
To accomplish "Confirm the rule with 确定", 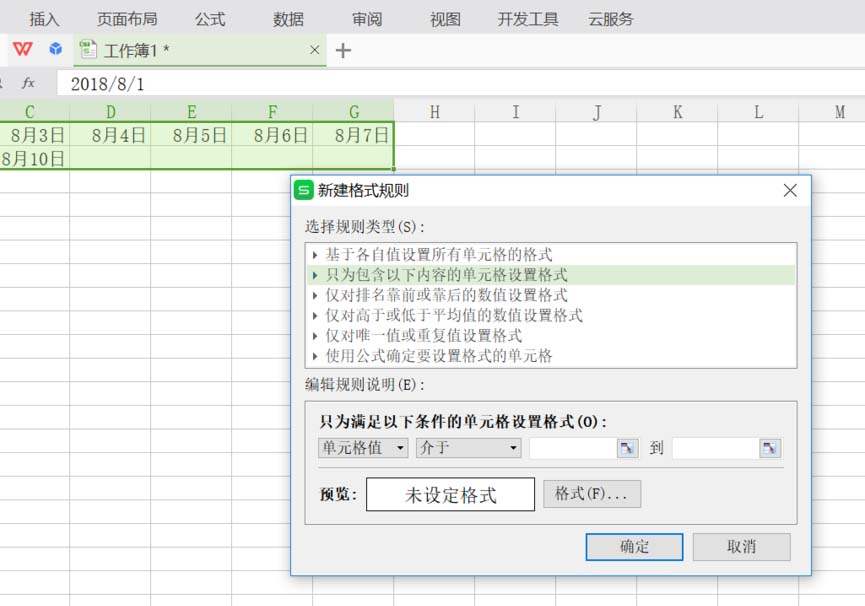I will (x=634, y=546).
